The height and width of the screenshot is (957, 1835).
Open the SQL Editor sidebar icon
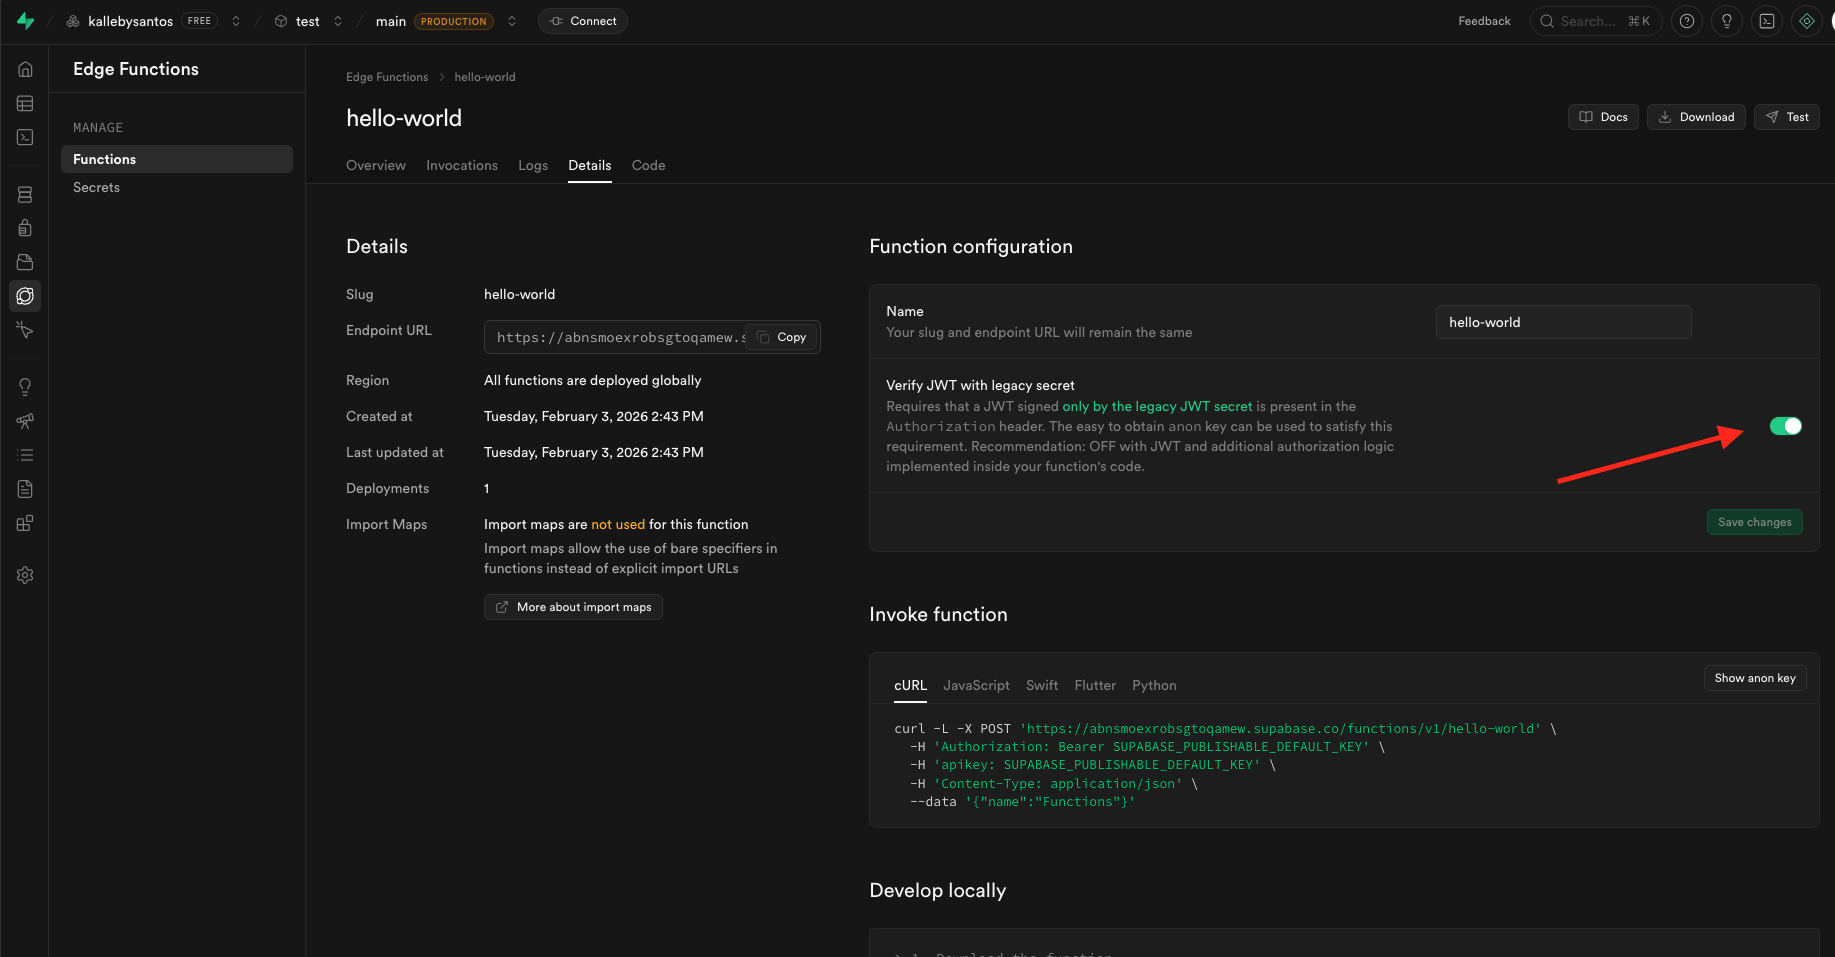(25, 137)
